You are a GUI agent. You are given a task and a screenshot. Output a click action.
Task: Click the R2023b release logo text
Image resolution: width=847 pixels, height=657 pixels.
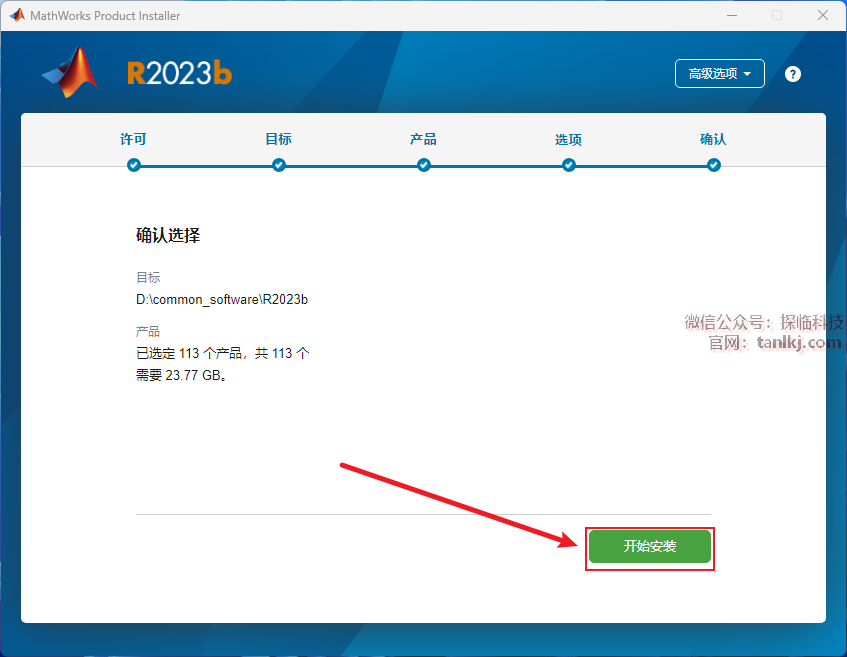tap(179, 74)
